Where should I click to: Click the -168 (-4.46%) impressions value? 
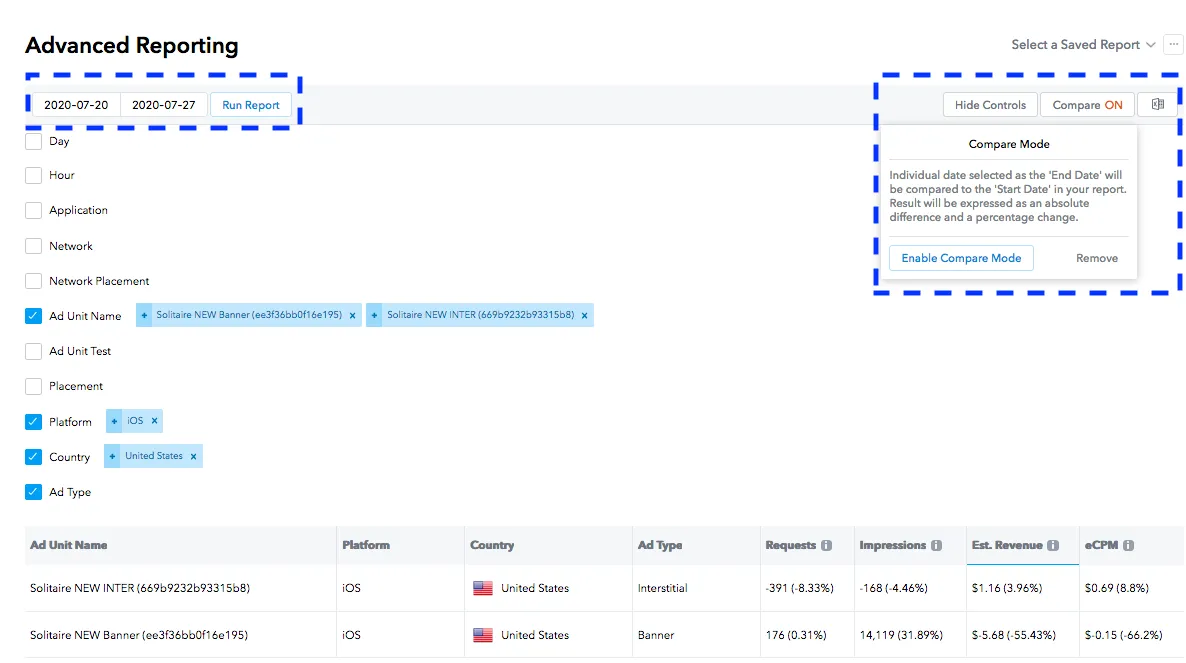click(893, 588)
